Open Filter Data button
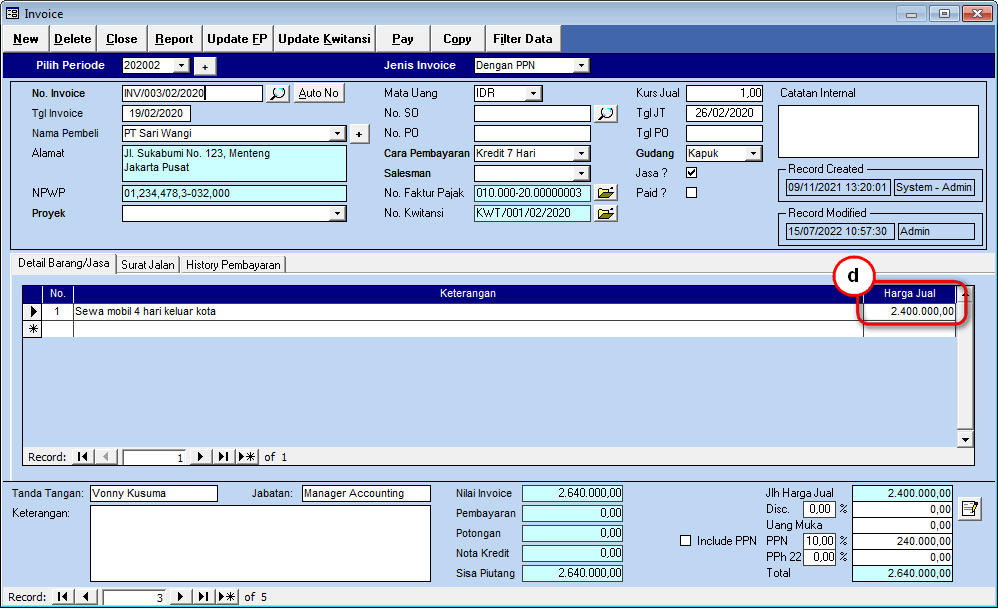Screen dimensions: 998x608 [x=523, y=39]
